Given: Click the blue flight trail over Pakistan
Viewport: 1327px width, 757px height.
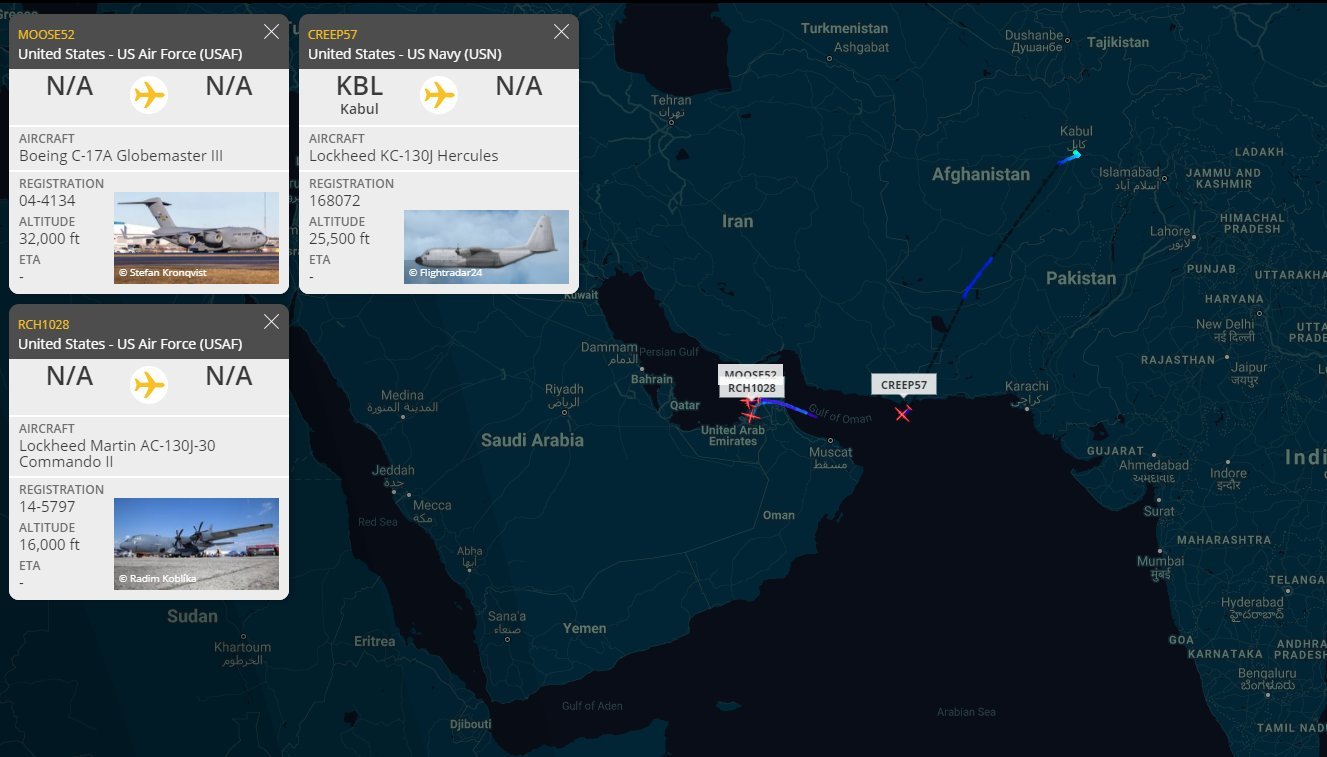Looking at the screenshot, I should [x=977, y=277].
